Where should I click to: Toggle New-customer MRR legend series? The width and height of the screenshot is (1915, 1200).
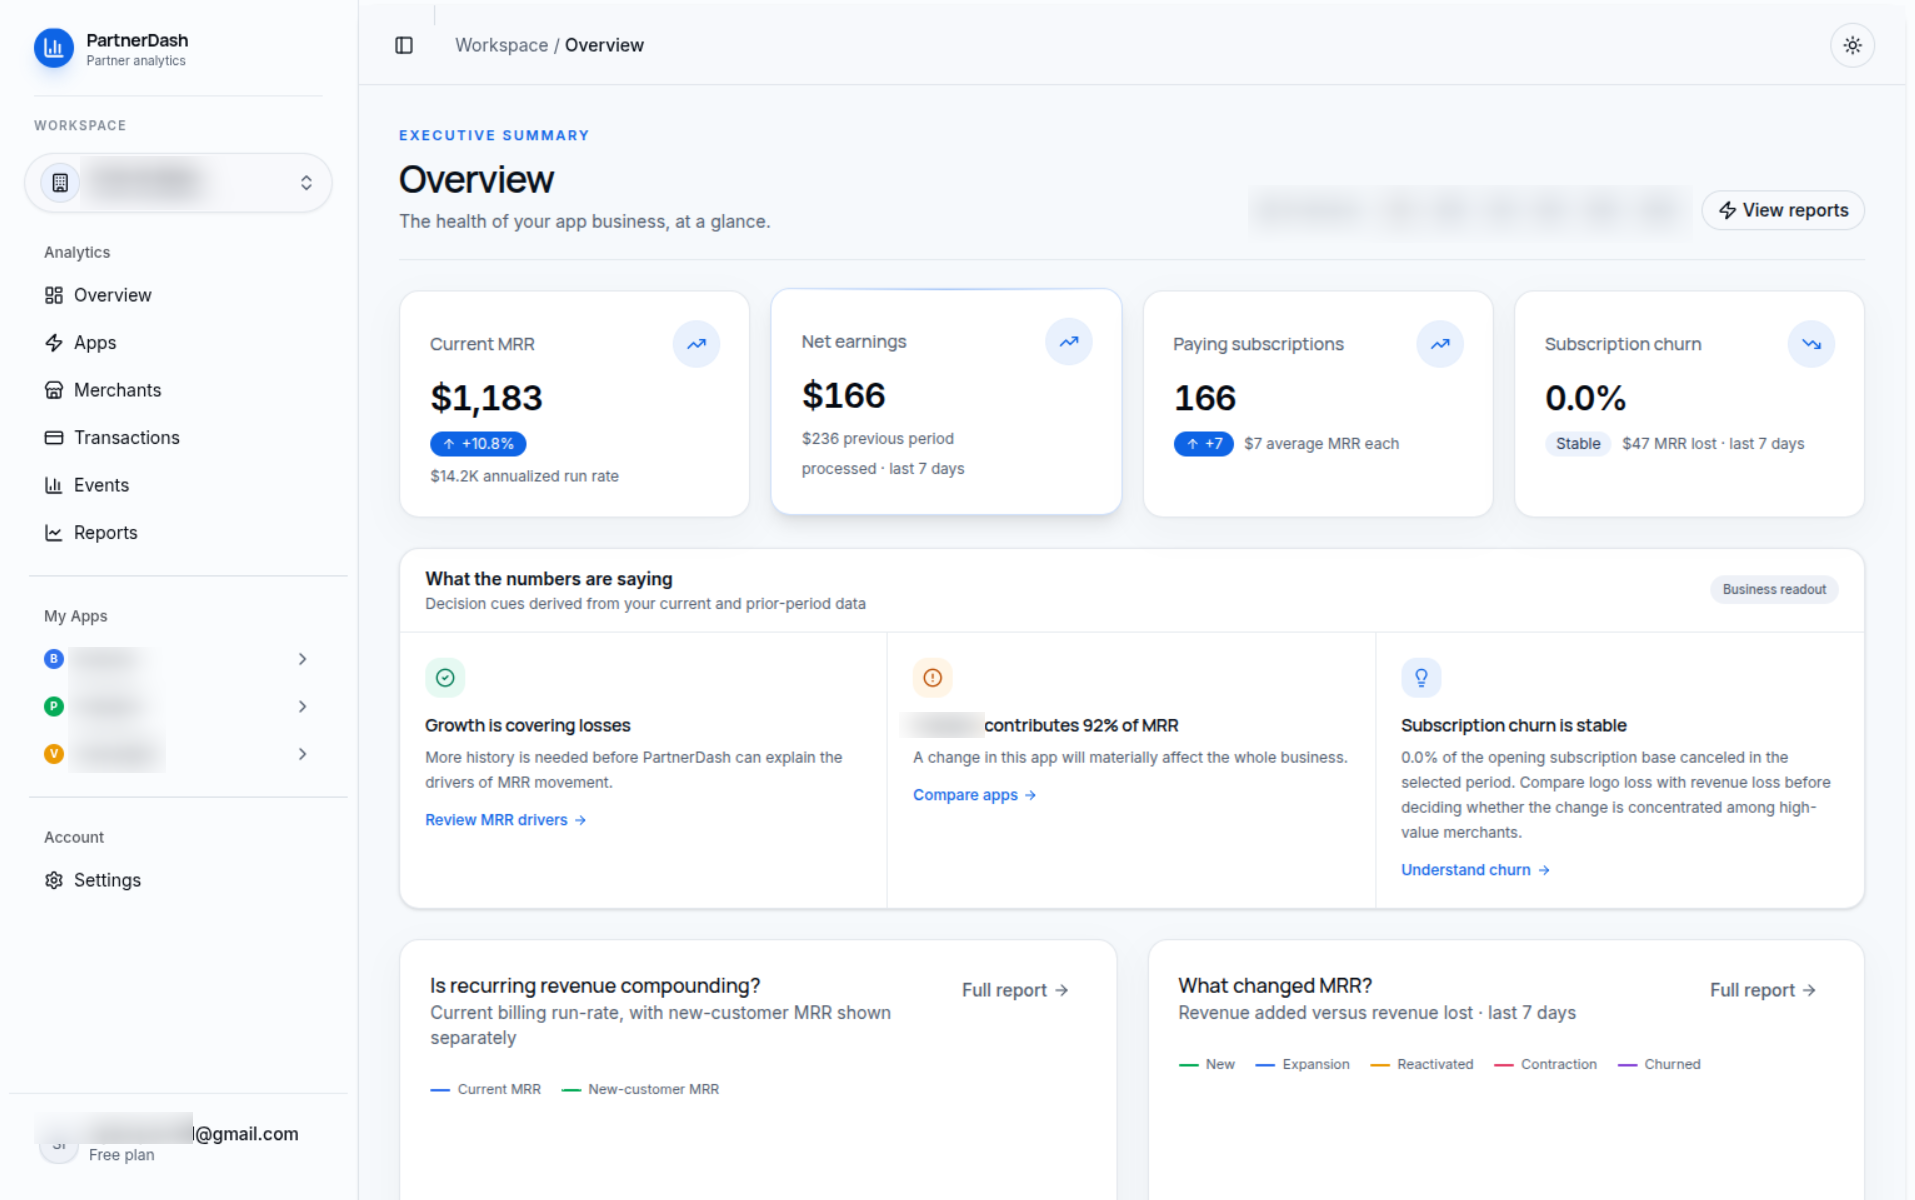[640, 1090]
